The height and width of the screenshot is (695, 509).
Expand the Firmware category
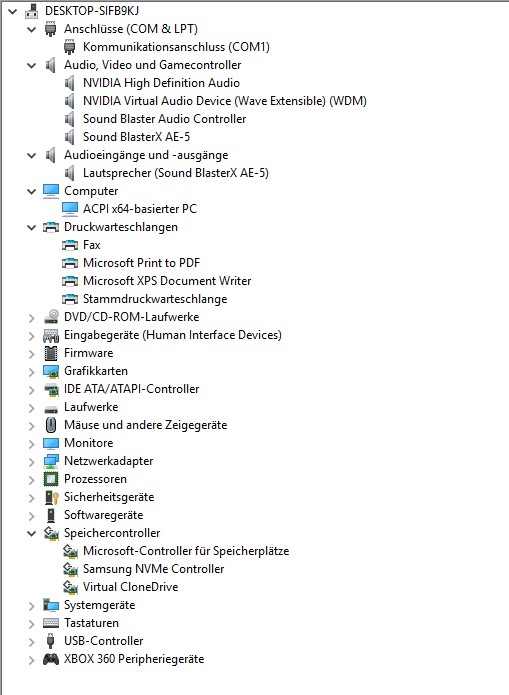[31, 354]
